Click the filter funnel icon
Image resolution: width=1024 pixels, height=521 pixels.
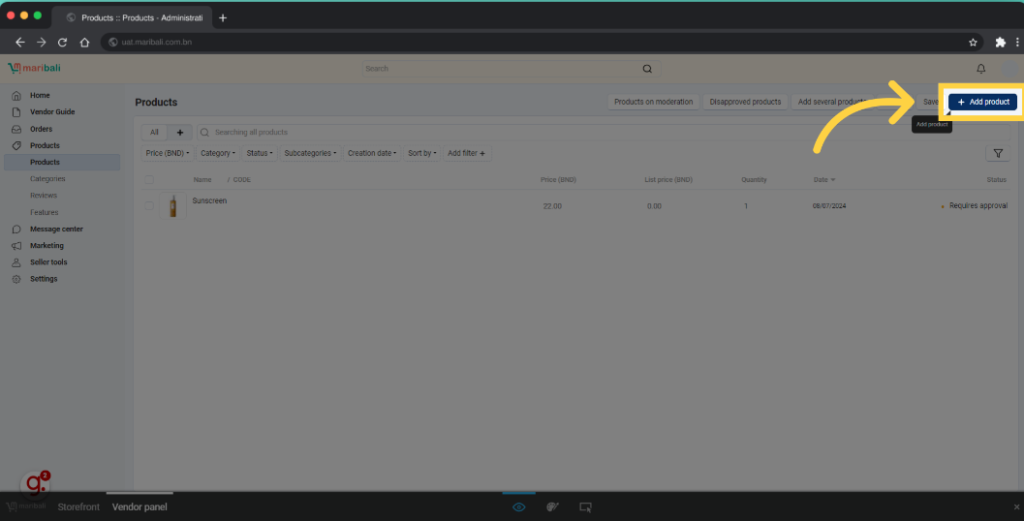997,153
